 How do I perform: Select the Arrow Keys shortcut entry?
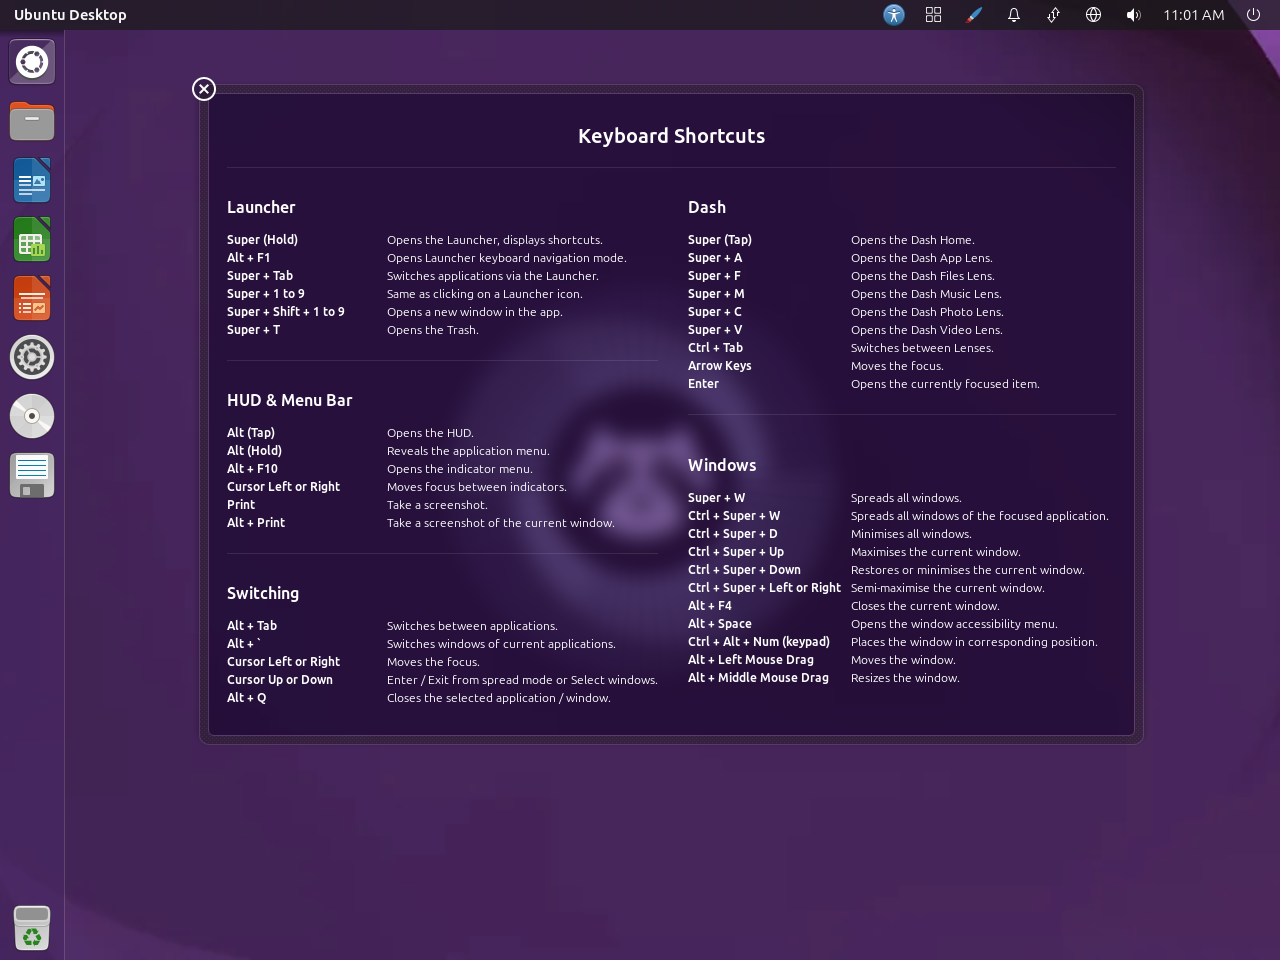point(720,366)
